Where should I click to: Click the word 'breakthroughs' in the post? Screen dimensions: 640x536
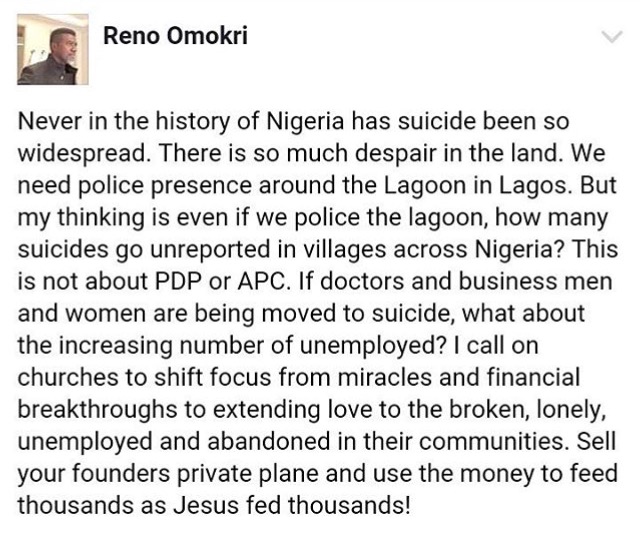[98, 410]
